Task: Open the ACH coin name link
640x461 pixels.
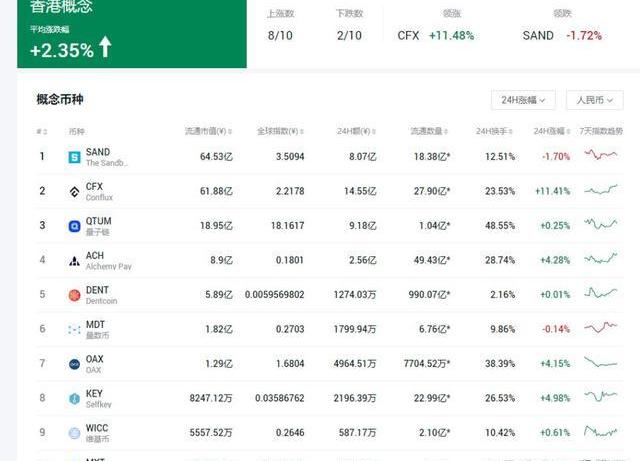Action: (95, 256)
